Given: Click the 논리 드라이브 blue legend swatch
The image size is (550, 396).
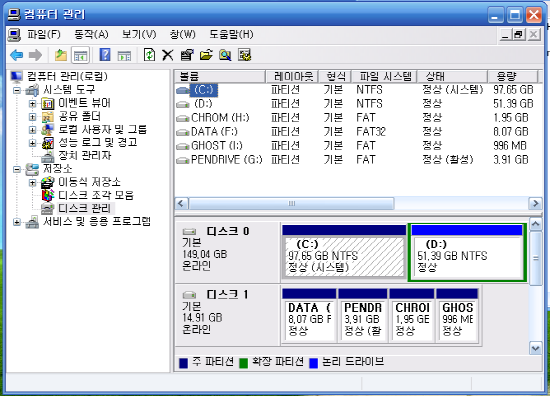Looking at the screenshot, I should coord(314,363).
